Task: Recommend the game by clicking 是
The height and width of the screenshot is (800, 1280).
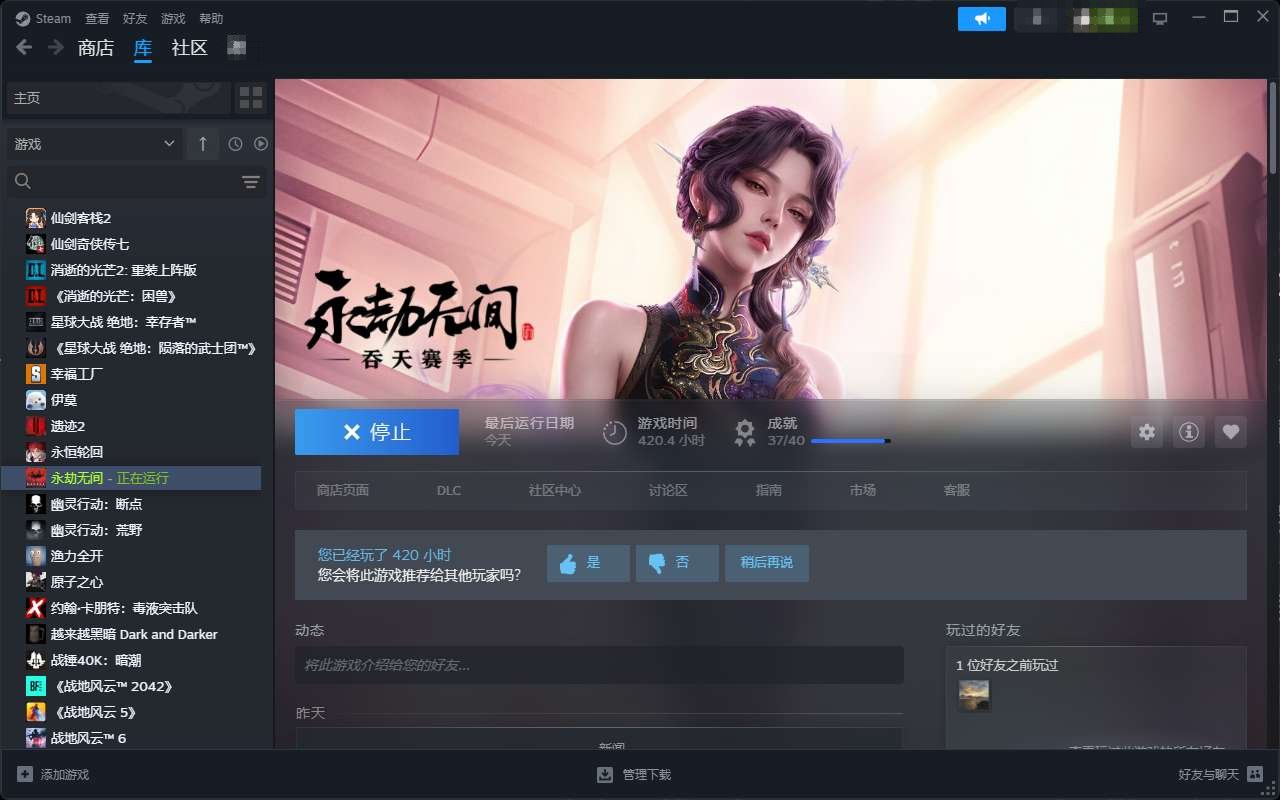Action: pos(588,563)
